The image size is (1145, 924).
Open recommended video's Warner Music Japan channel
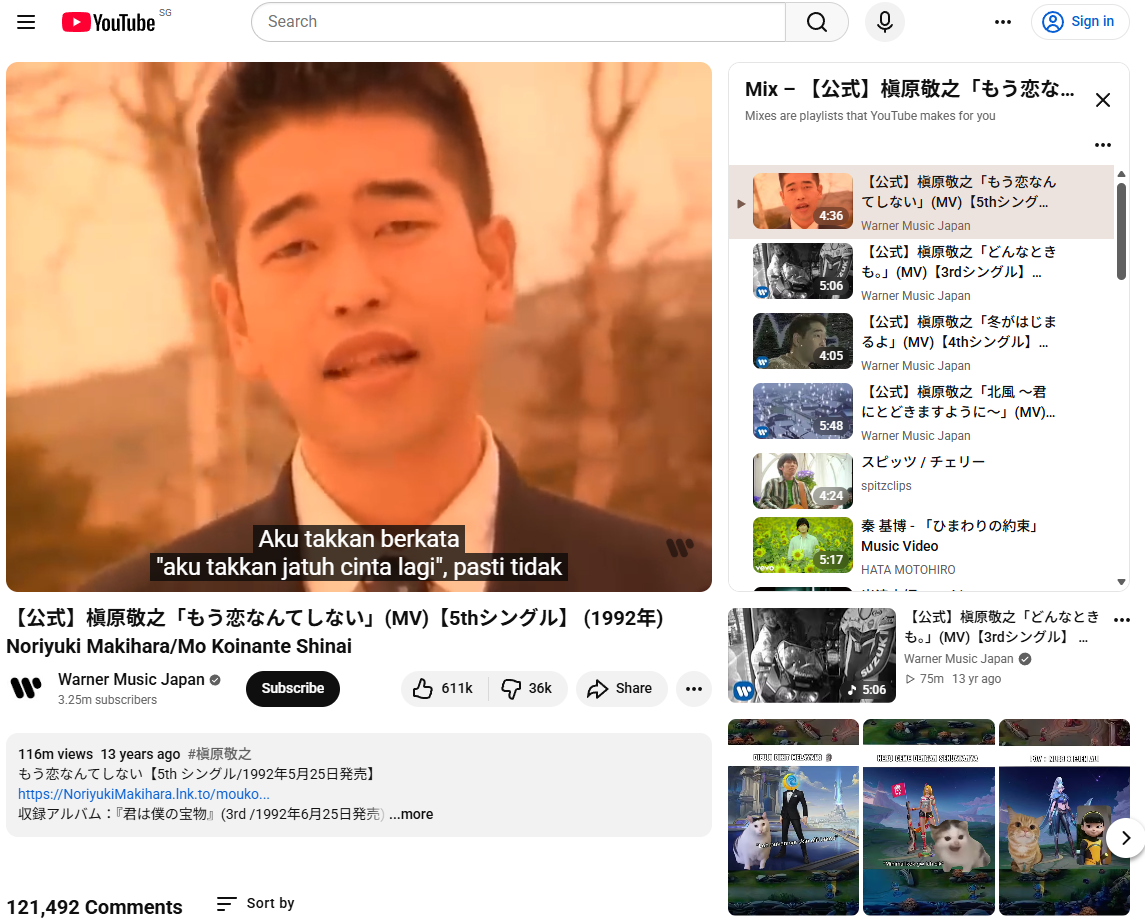[x=959, y=659]
